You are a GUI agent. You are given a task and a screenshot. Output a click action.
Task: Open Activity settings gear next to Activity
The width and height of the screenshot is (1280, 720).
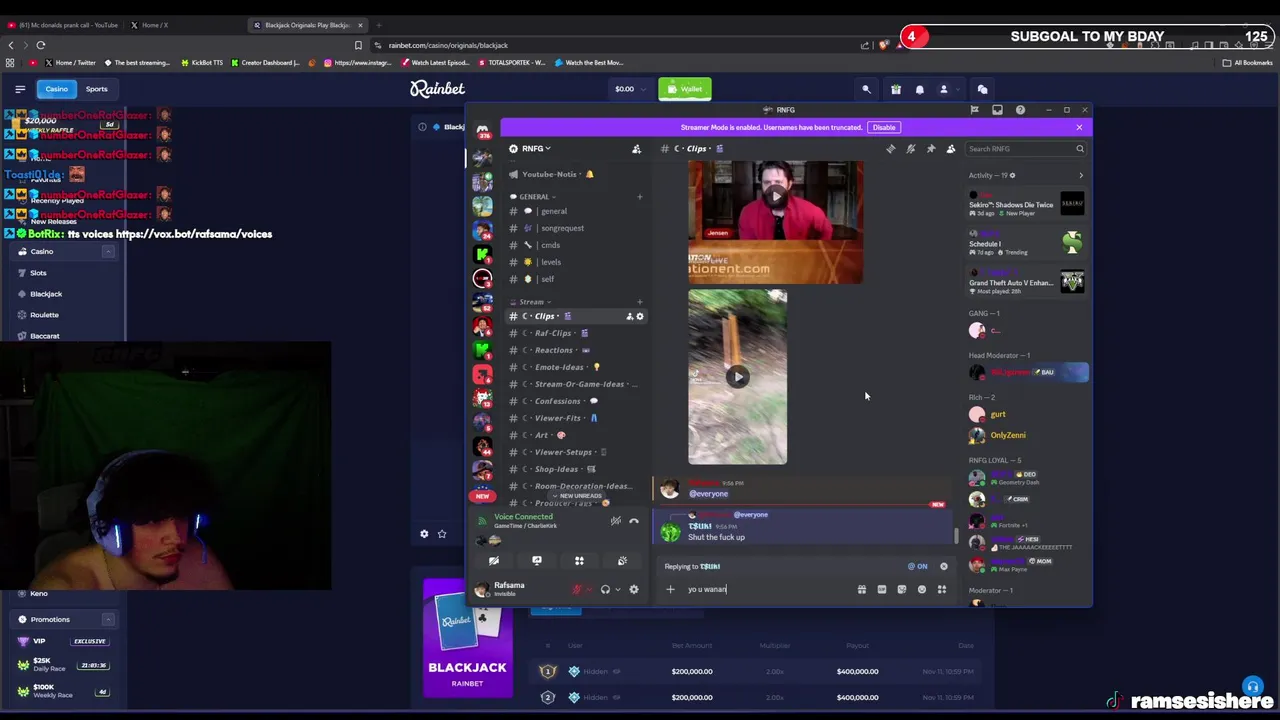tap(1012, 176)
